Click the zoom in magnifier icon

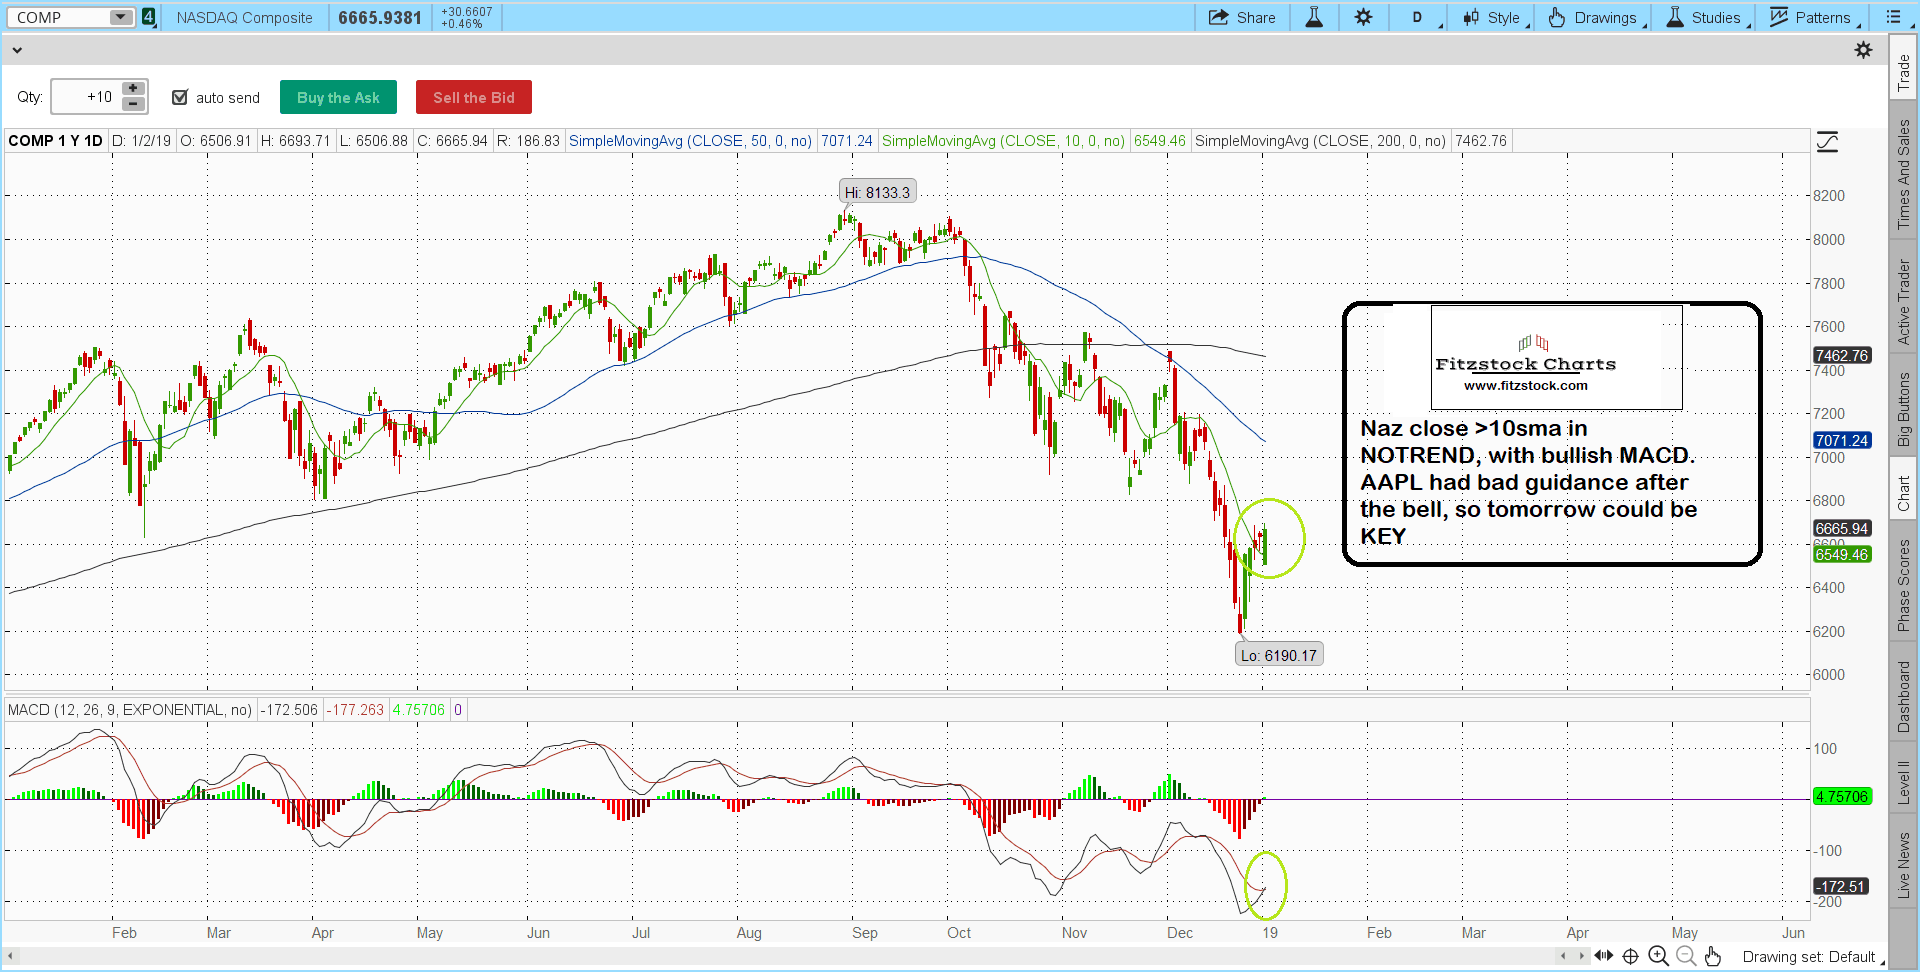tap(1658, 956)
